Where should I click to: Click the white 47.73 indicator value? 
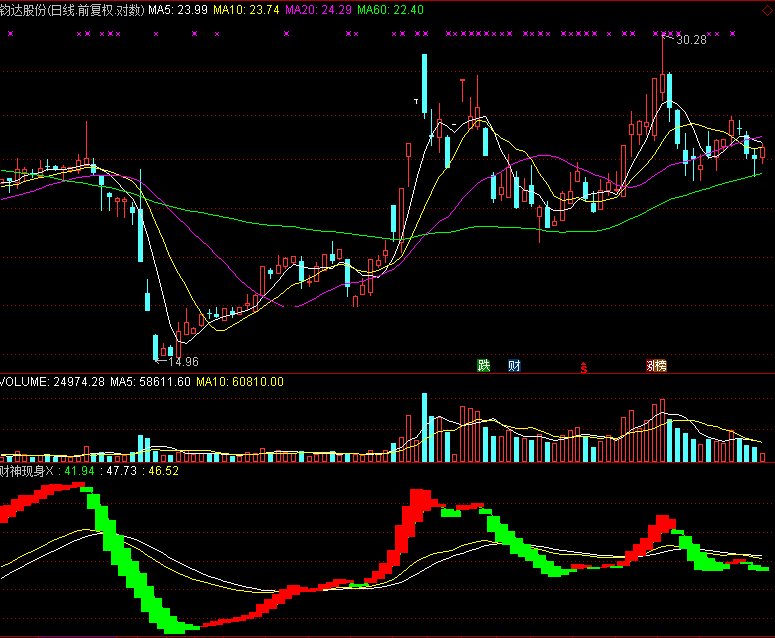[x=122, y=471]
